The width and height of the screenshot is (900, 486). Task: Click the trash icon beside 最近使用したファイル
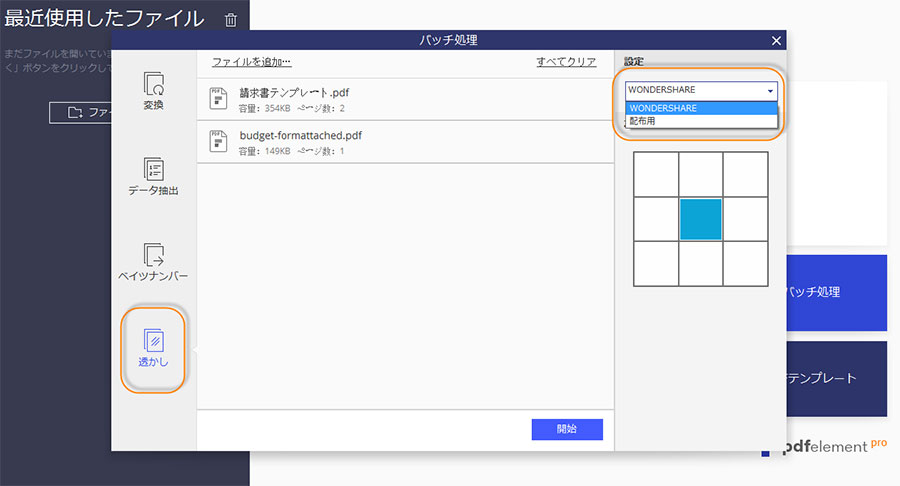(231, 20)
